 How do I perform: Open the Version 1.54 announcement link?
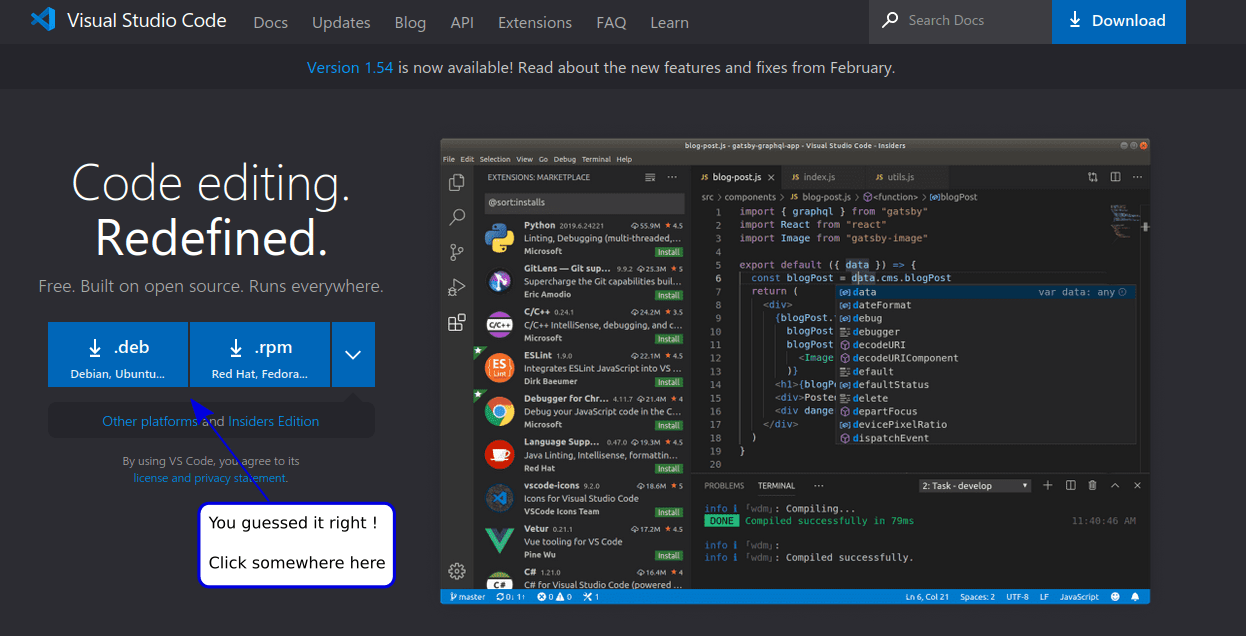click(350, 68)
